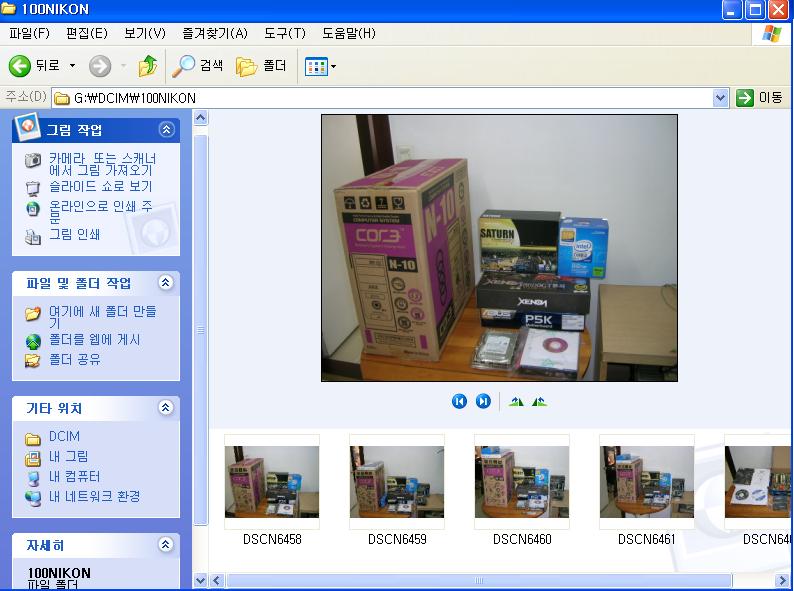Image resolution: width=794 pixels, height=591 pixels.
Task: Collapse the 자세히 details panel
Action: coord(166,544)
